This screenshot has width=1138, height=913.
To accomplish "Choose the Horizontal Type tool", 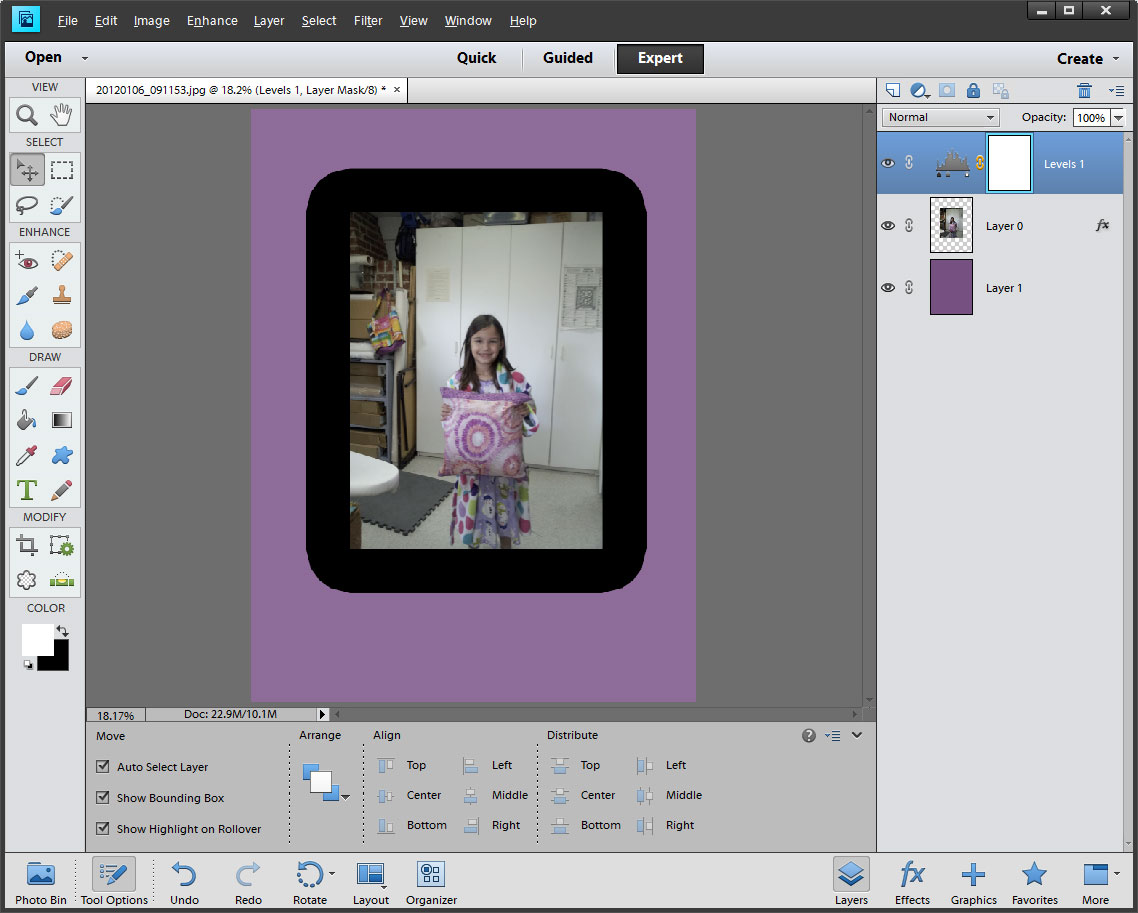I will (x=27, y=490).
